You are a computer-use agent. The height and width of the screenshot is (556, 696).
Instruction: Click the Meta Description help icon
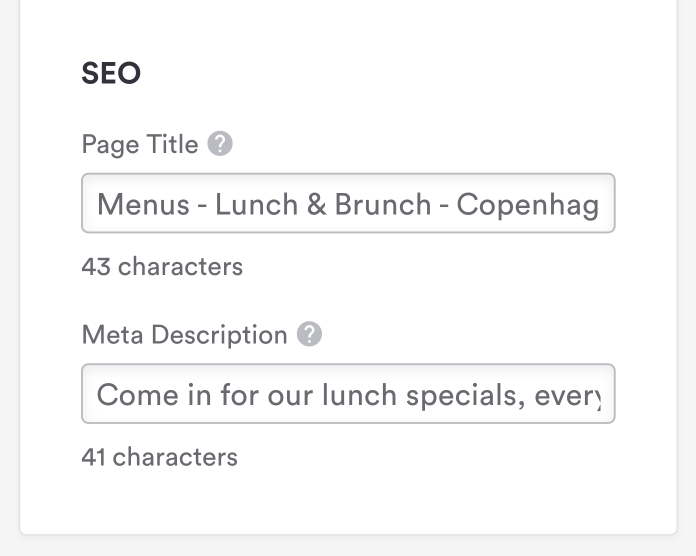[310, 334]
